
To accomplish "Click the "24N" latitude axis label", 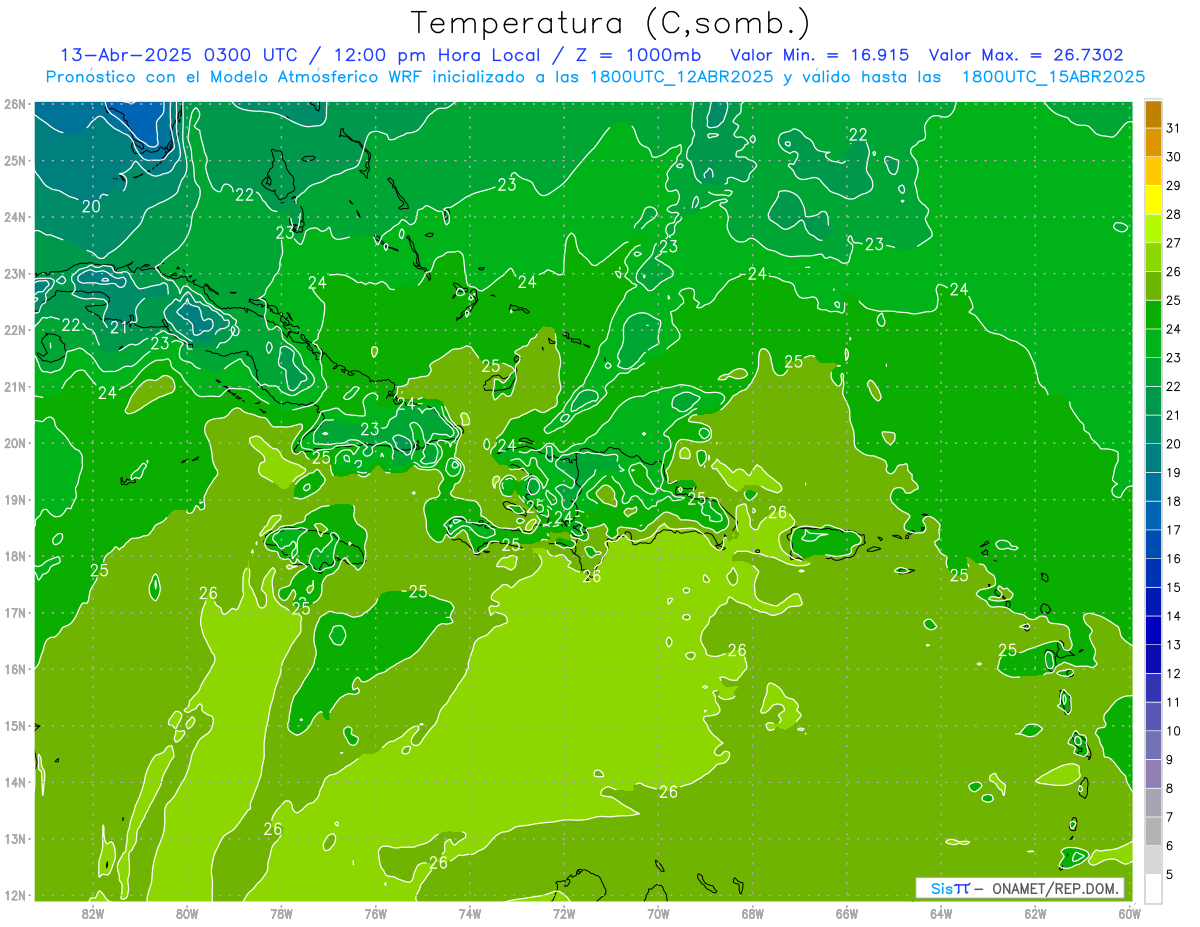I will pos(14,217).
